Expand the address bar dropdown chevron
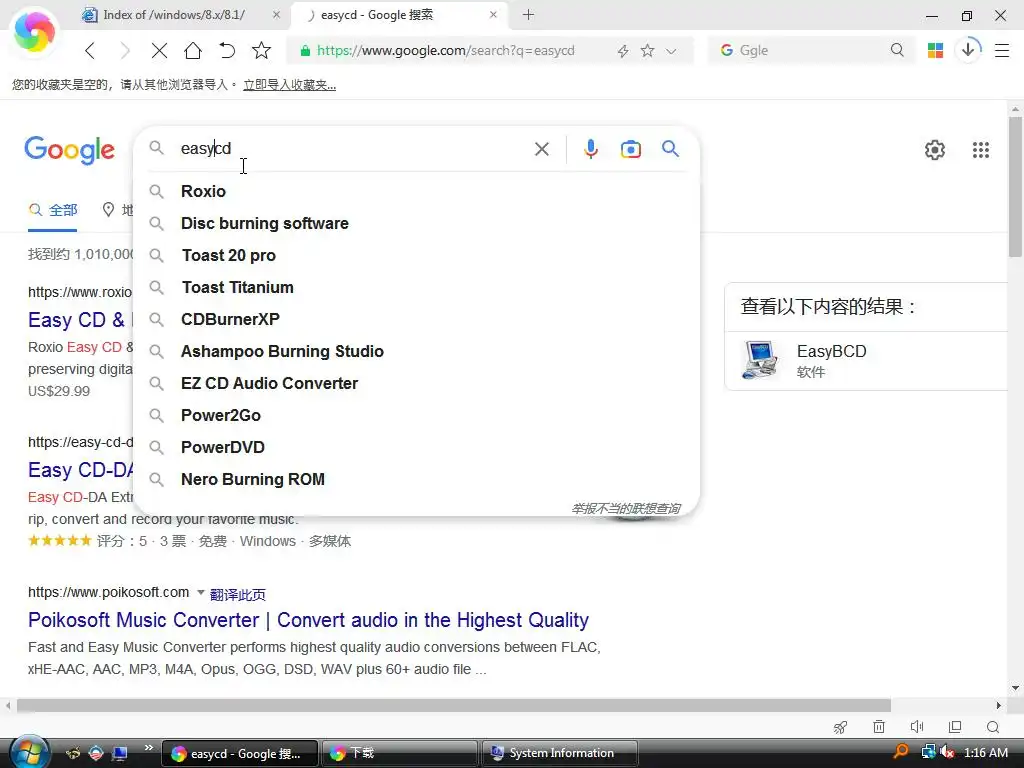 (x=671, y=51)
